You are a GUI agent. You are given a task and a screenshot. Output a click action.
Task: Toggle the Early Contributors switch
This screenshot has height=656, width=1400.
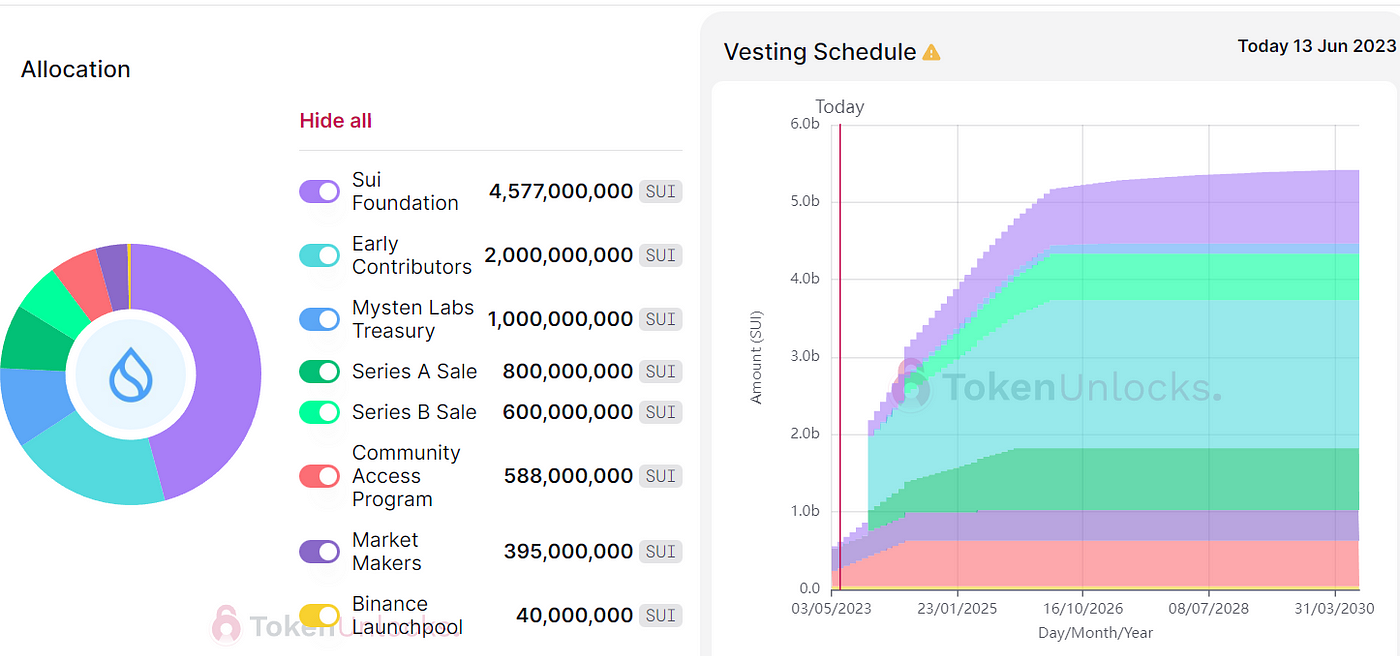point(319,255)
